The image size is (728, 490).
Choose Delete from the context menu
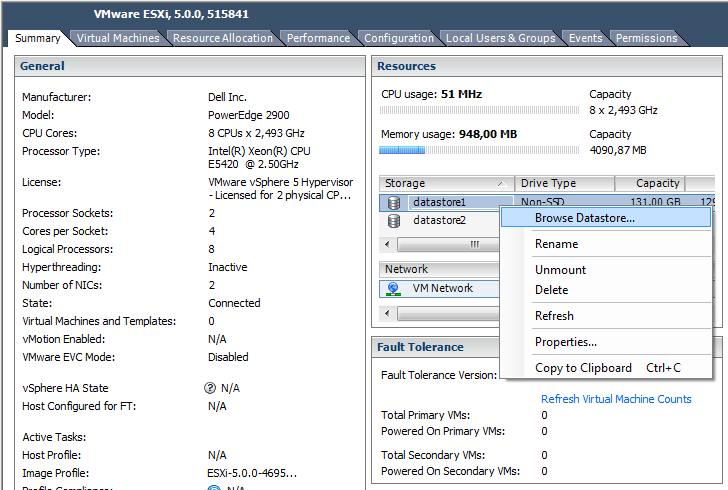[606, 290]
